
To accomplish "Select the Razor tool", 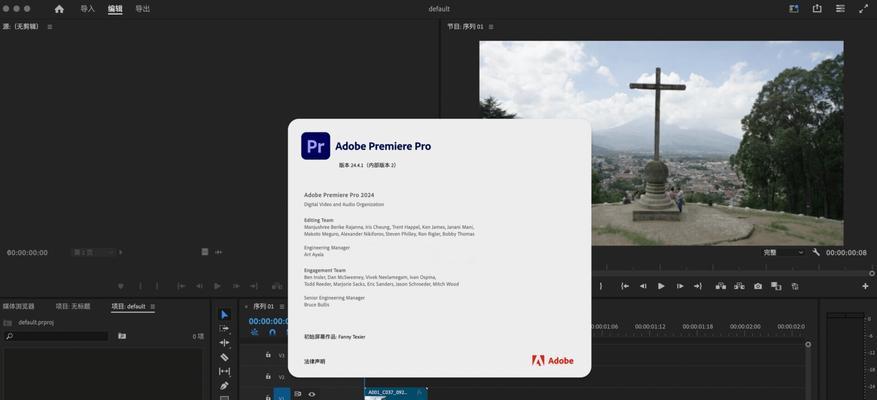I will coord(224,357).
